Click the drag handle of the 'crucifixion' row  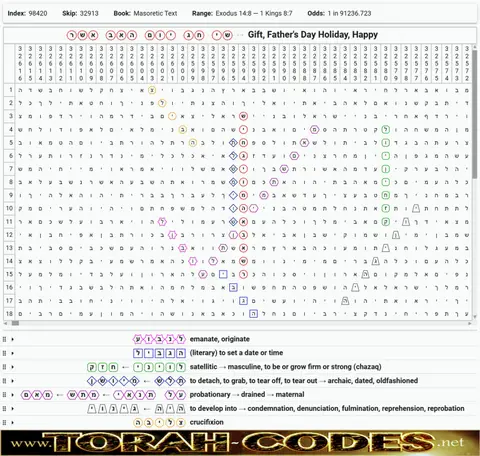point(4,422)
